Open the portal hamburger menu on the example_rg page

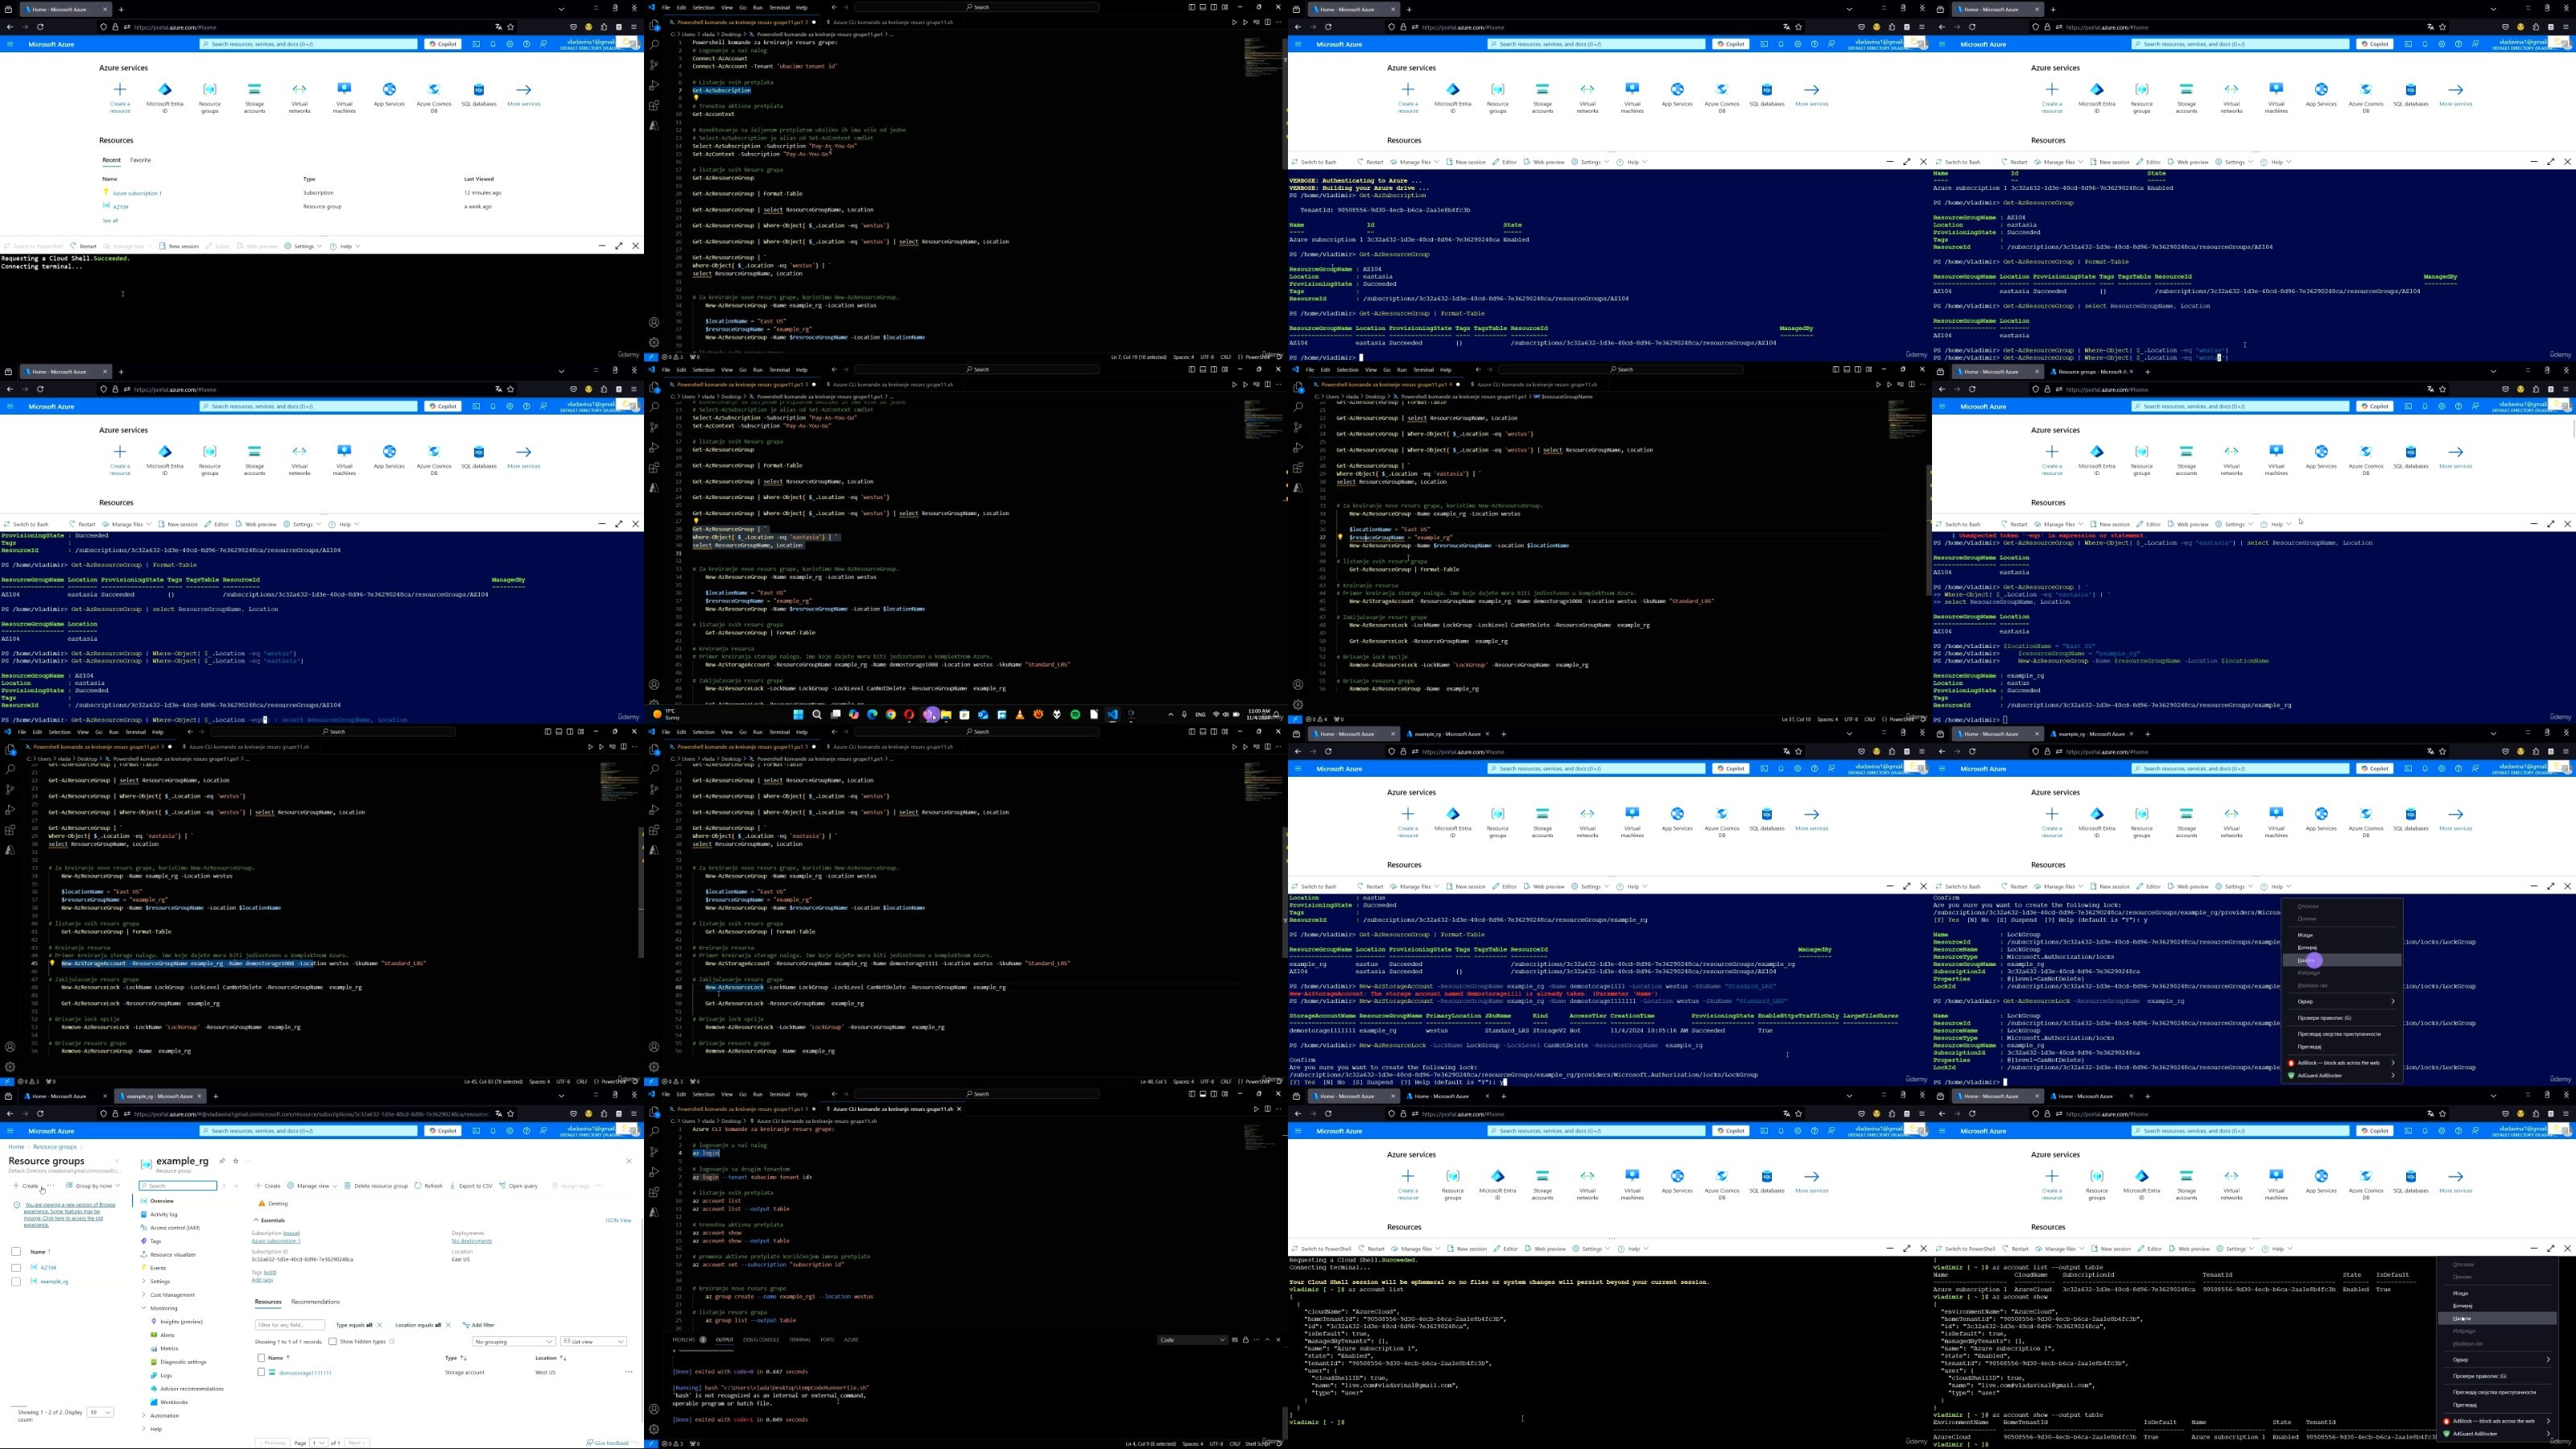point(10,1131)
